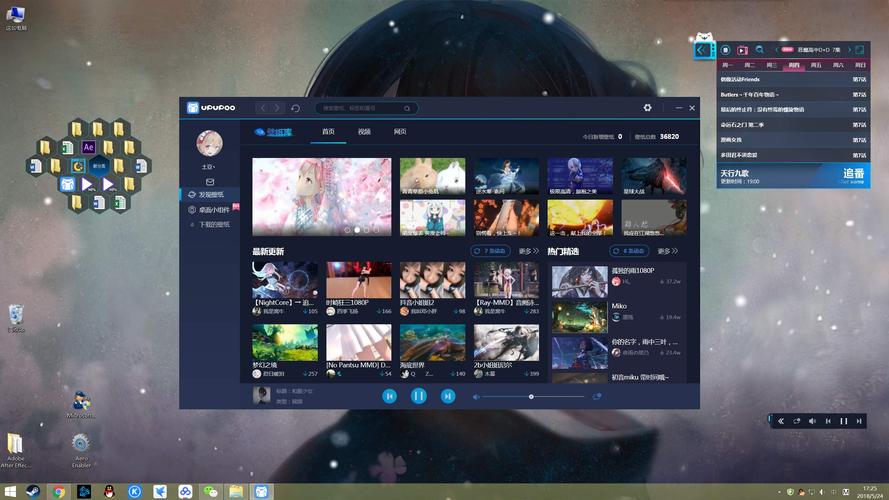Click download icon for 2b小姐姐 wallpaper
The width and height of the screenshot is (889, 500).
(x=527, y=374)
